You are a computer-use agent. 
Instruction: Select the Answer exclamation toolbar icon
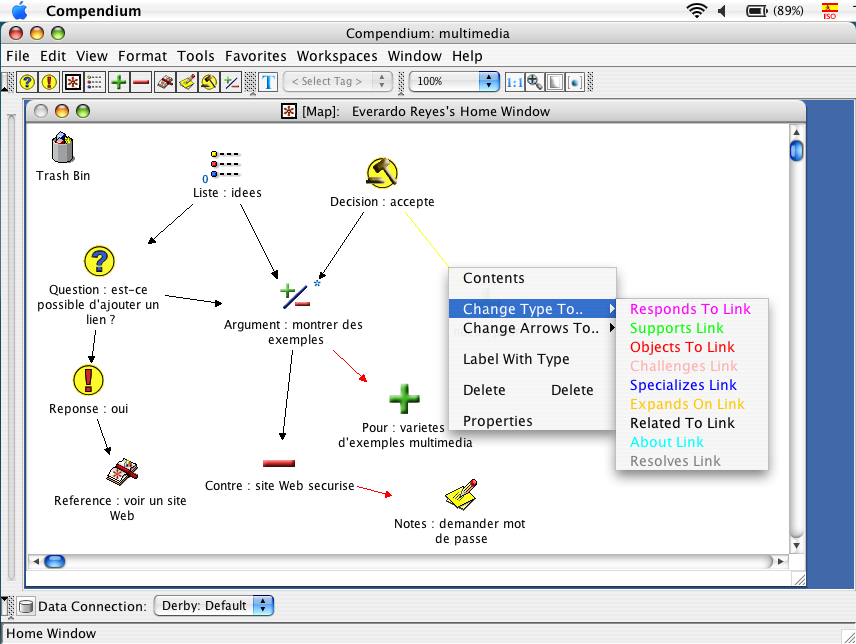point(50,82)
